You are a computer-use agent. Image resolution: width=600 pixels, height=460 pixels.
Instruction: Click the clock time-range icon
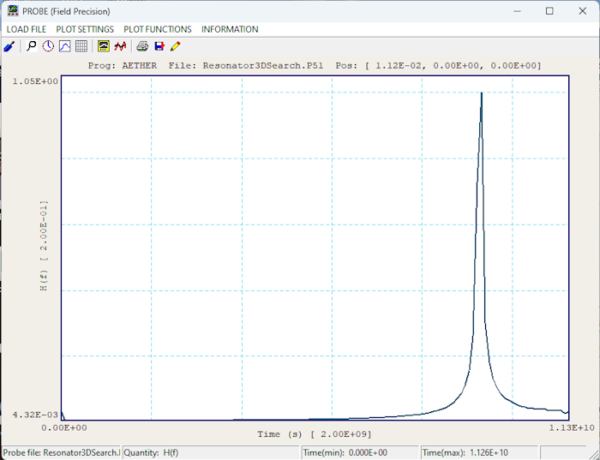tap(48, 46)
